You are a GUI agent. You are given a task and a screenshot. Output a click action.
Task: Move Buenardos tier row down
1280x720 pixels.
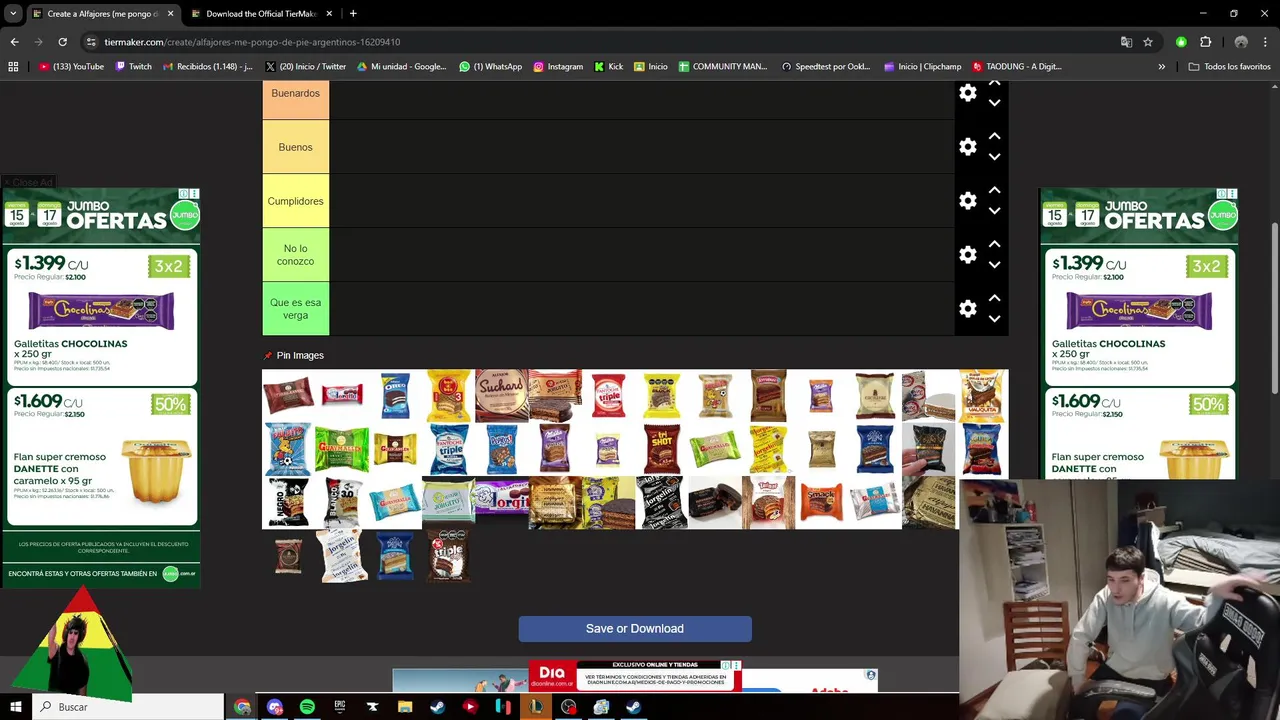pyautogui.click(x=994, y=103)
